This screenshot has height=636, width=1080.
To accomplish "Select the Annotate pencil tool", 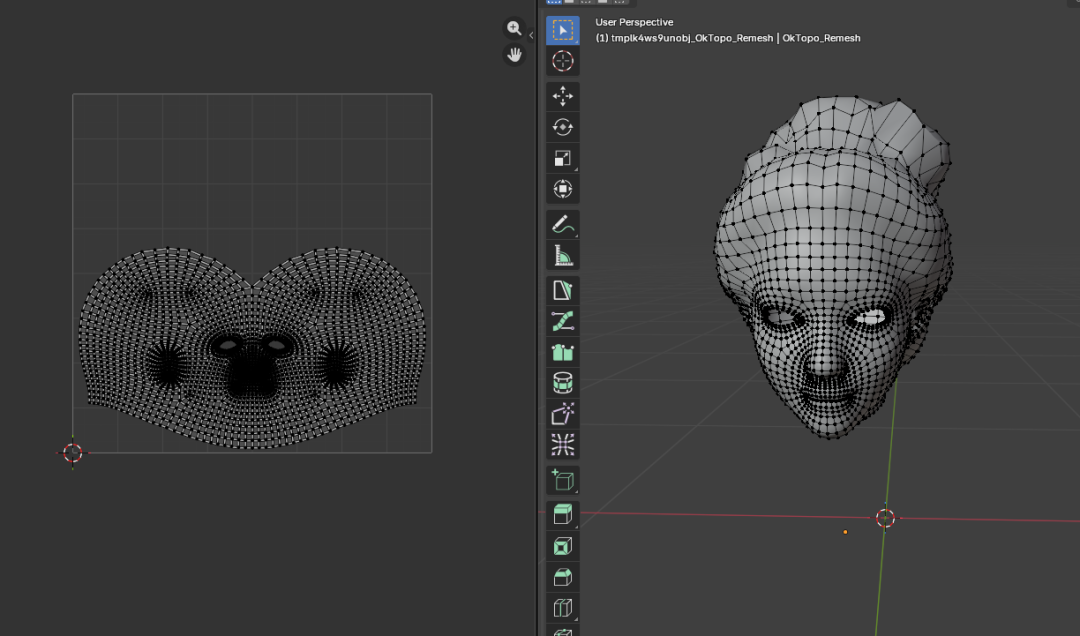I will coord(562,224).
